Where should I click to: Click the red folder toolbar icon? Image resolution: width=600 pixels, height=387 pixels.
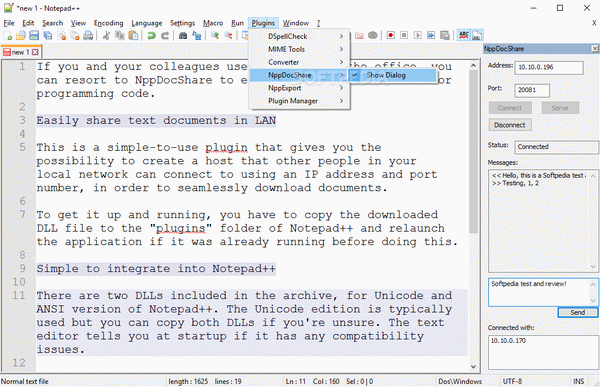pyautogui.click(x=359, y=35)
